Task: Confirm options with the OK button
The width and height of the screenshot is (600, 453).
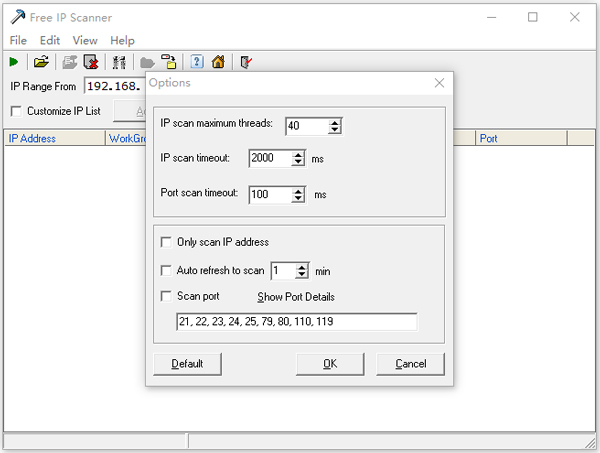Action: [x=330, y=363]
